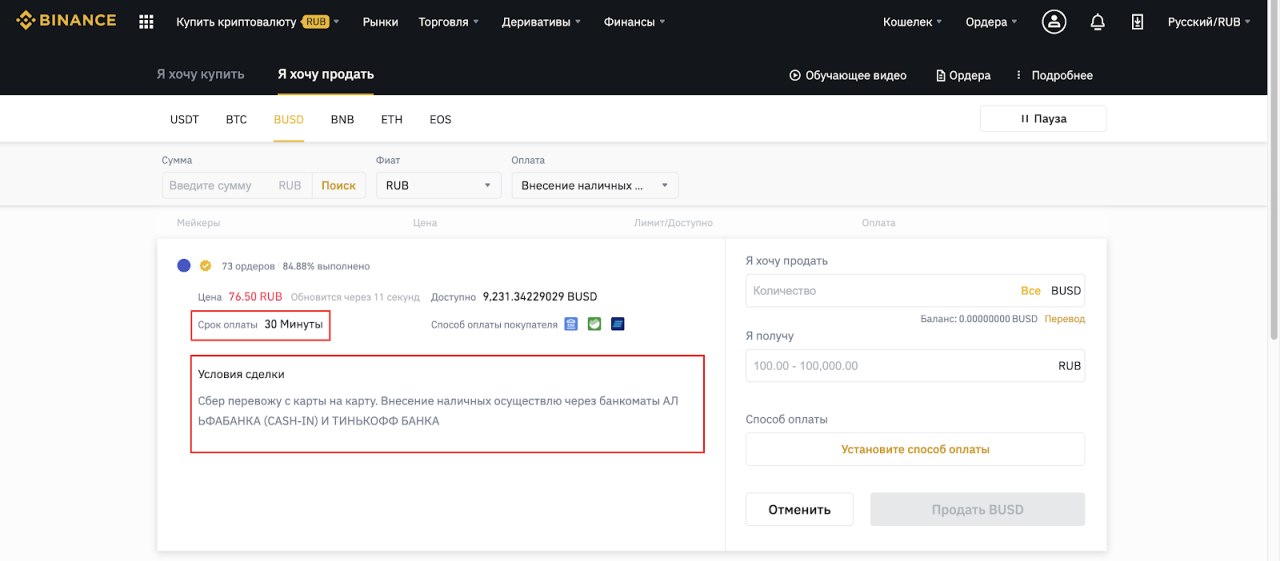Select the USDT crypto tab
Image resolution: width=1280 pixels, height=561 pixels.
tap(184, 119)
